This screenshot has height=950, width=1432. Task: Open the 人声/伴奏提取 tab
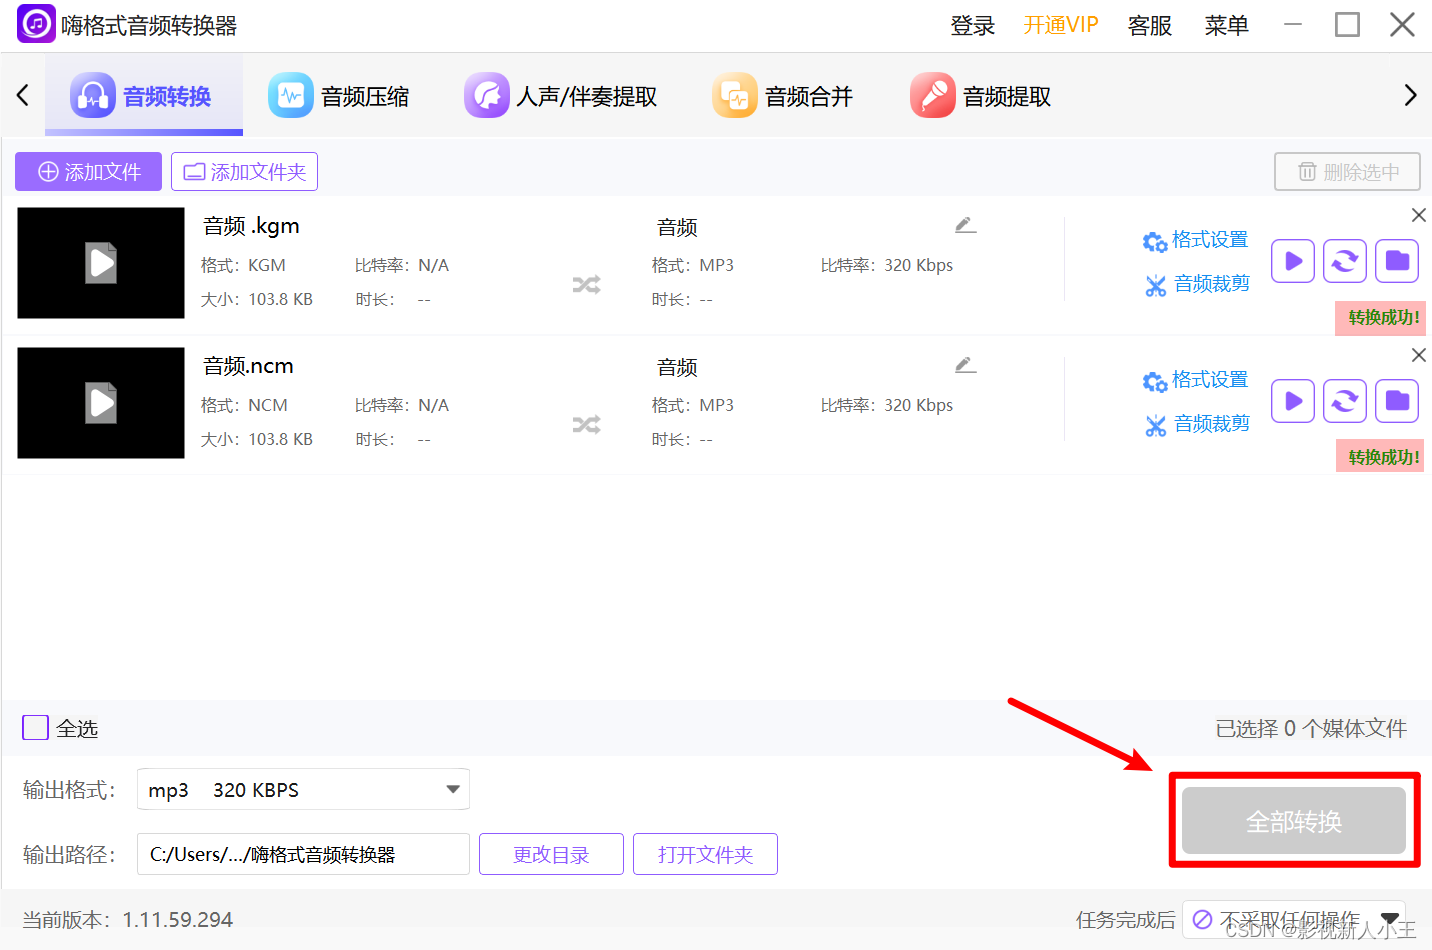pyautogui.click(x=560, y=96)
